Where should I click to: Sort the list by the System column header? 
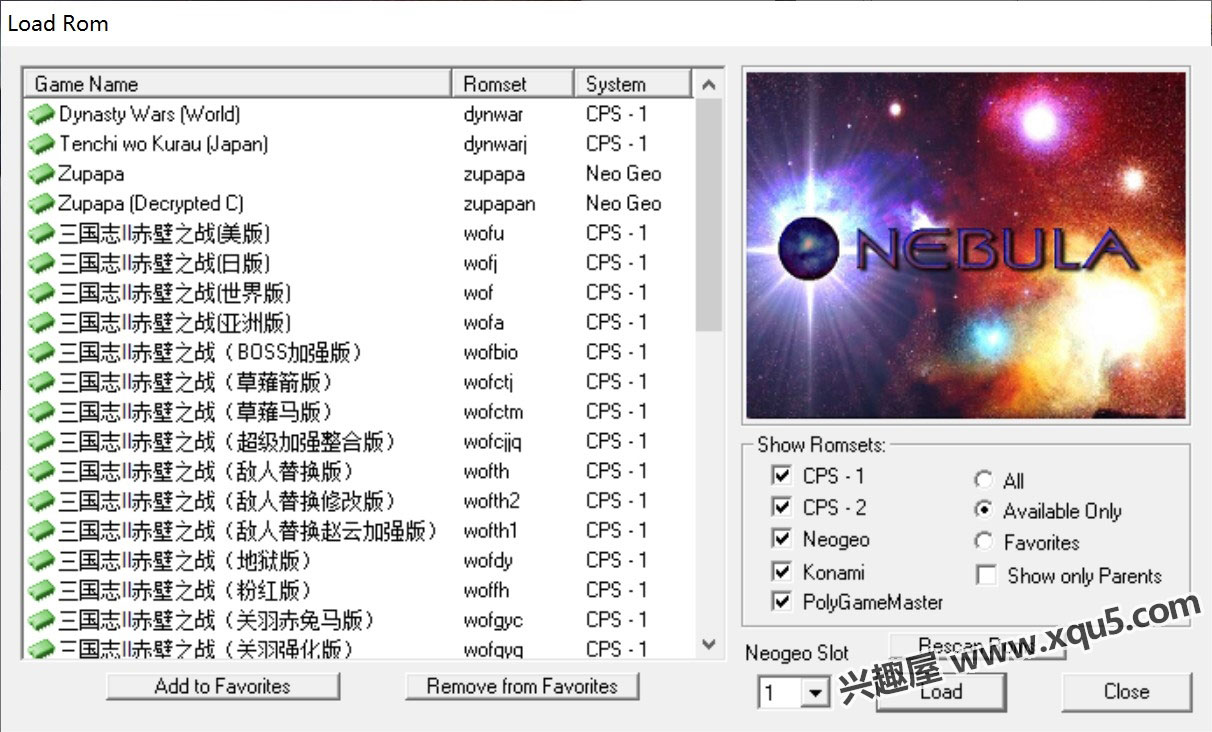point(633,84)
